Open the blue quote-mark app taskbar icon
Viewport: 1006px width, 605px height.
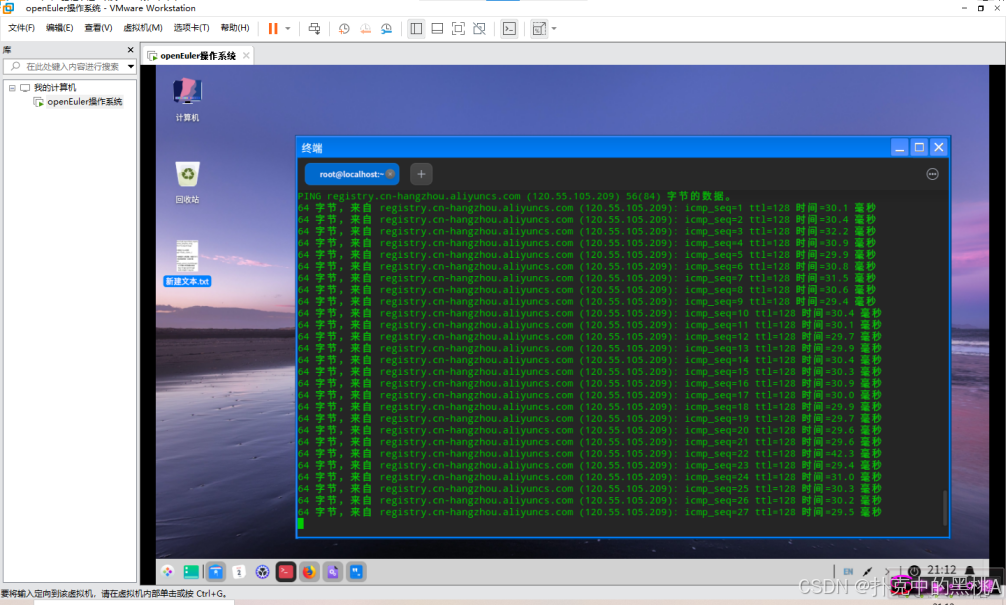point(356,572)
